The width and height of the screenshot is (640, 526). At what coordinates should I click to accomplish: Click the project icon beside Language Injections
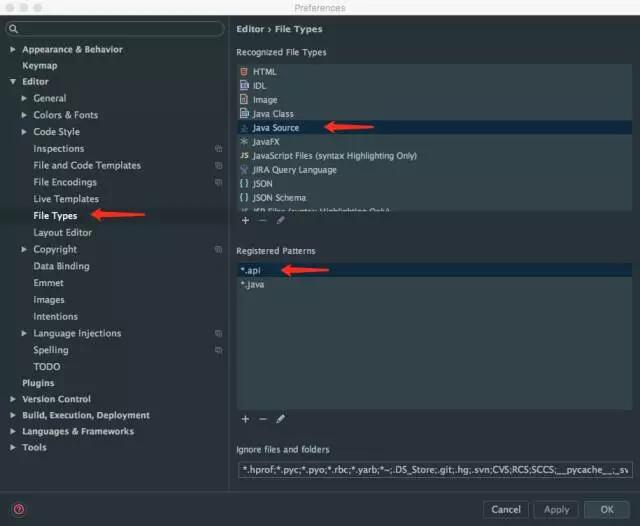219,333
